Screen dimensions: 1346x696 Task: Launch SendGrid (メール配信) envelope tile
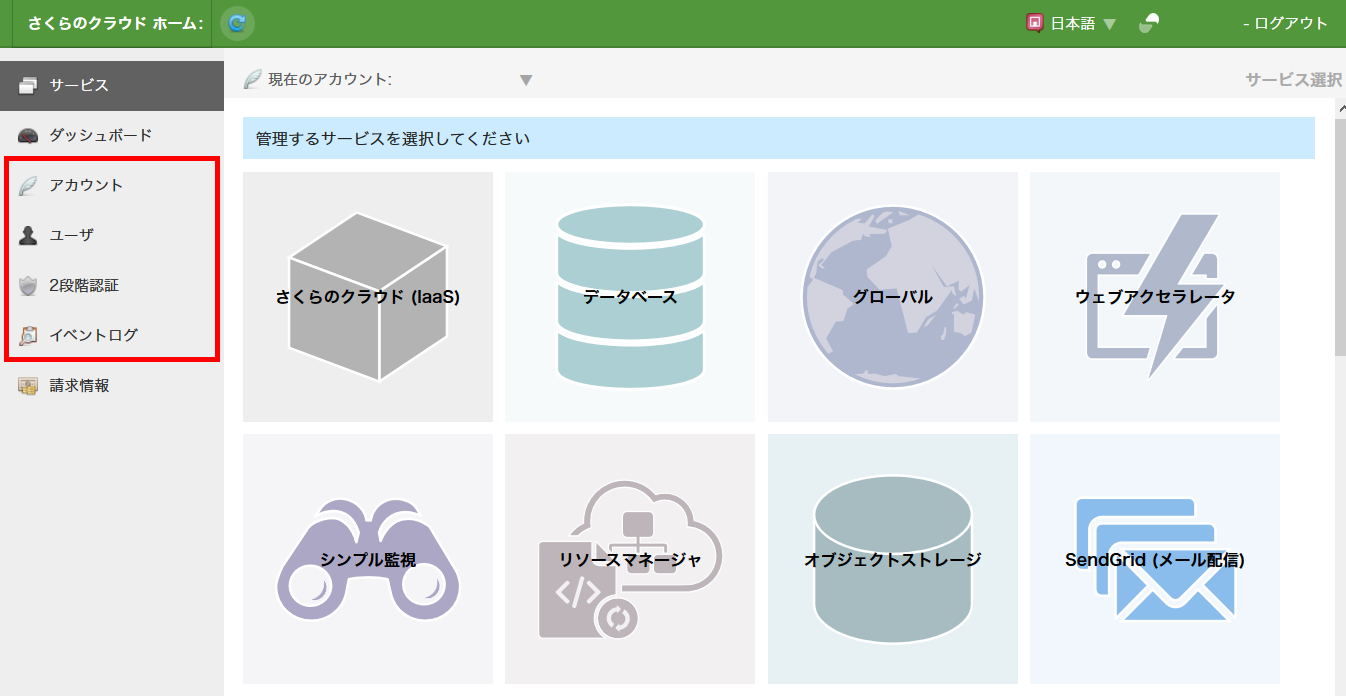pyautogui.click(x=1154, y=559)
